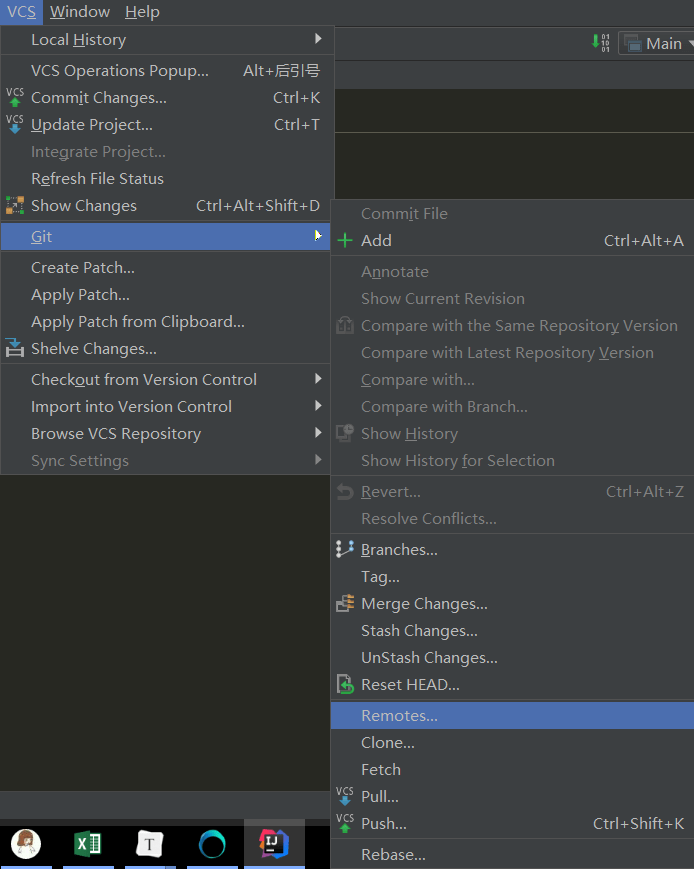This screenshot has width=694, height=869.
Task: Click the green plus Add icon
Action: [x=345, y=241]
